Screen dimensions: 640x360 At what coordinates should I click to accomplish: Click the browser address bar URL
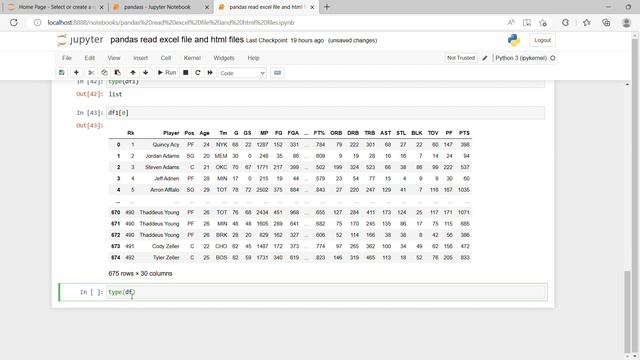click(171, 22)
